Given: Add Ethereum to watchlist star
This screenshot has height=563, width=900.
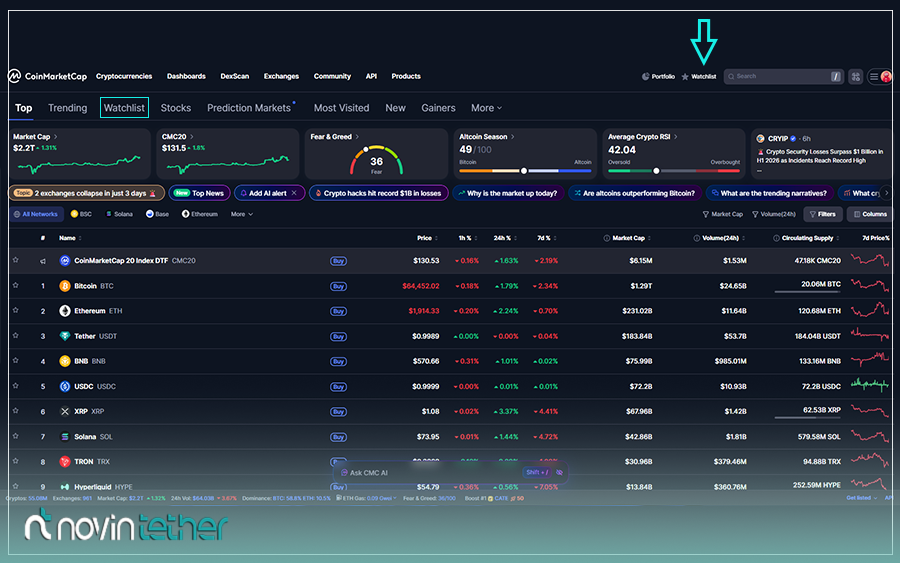Looking at the screenshot, I should [15, 310].
